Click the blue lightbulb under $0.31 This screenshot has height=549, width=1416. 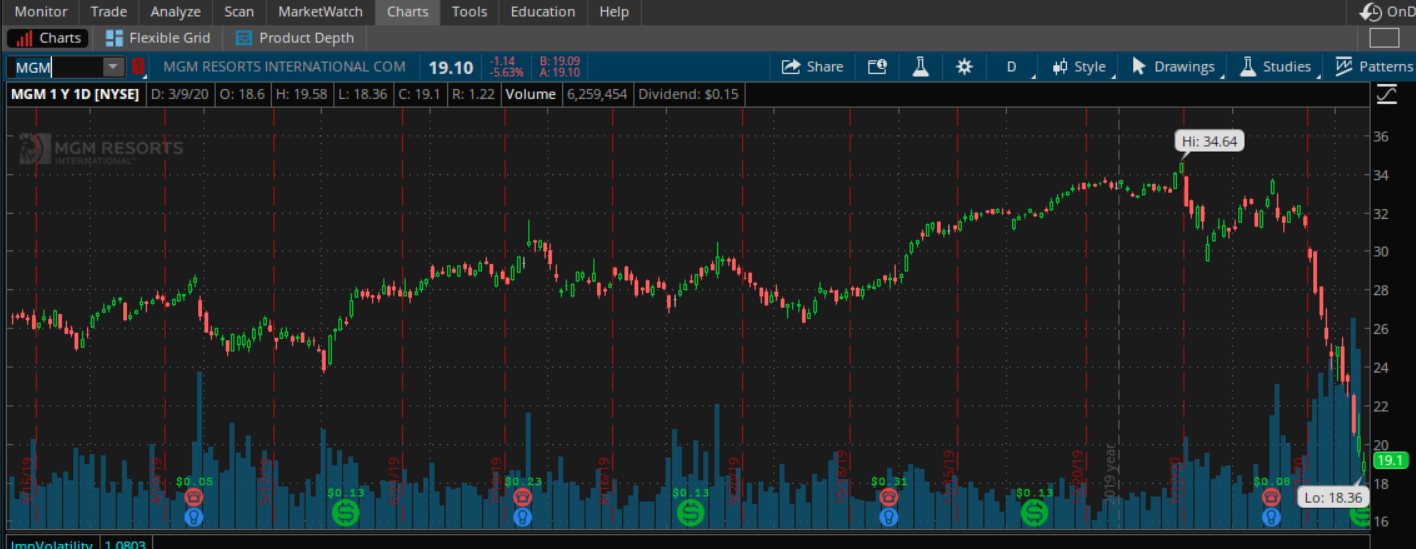click(888, 517)
